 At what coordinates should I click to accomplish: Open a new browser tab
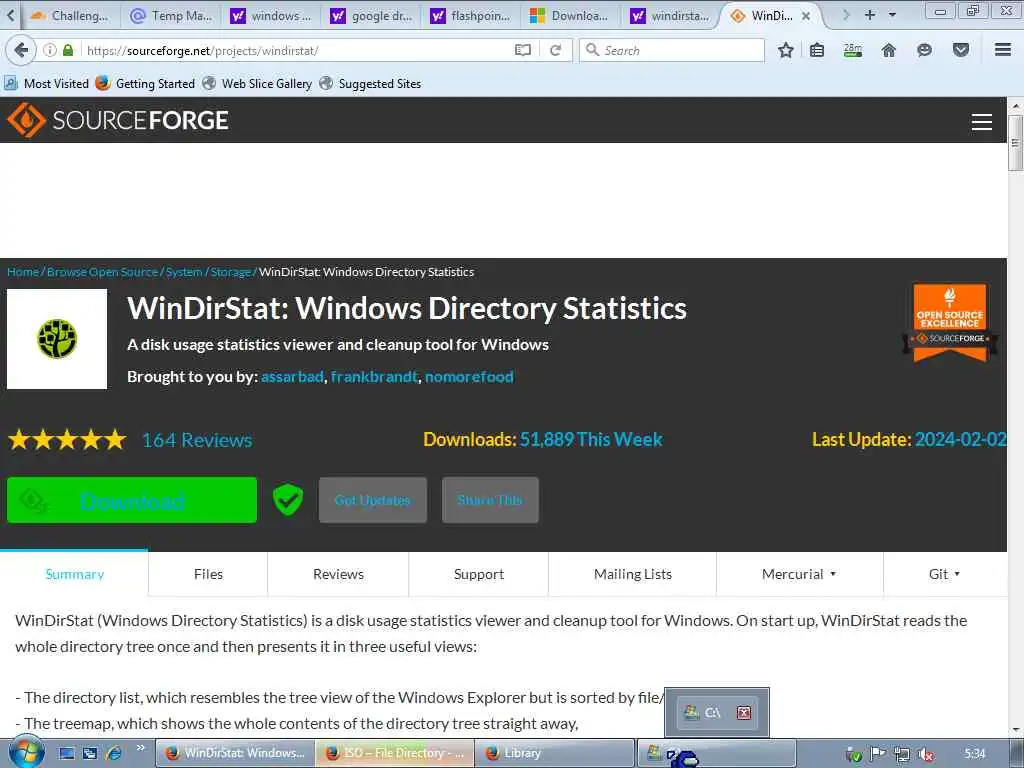[x=869, y=14]
